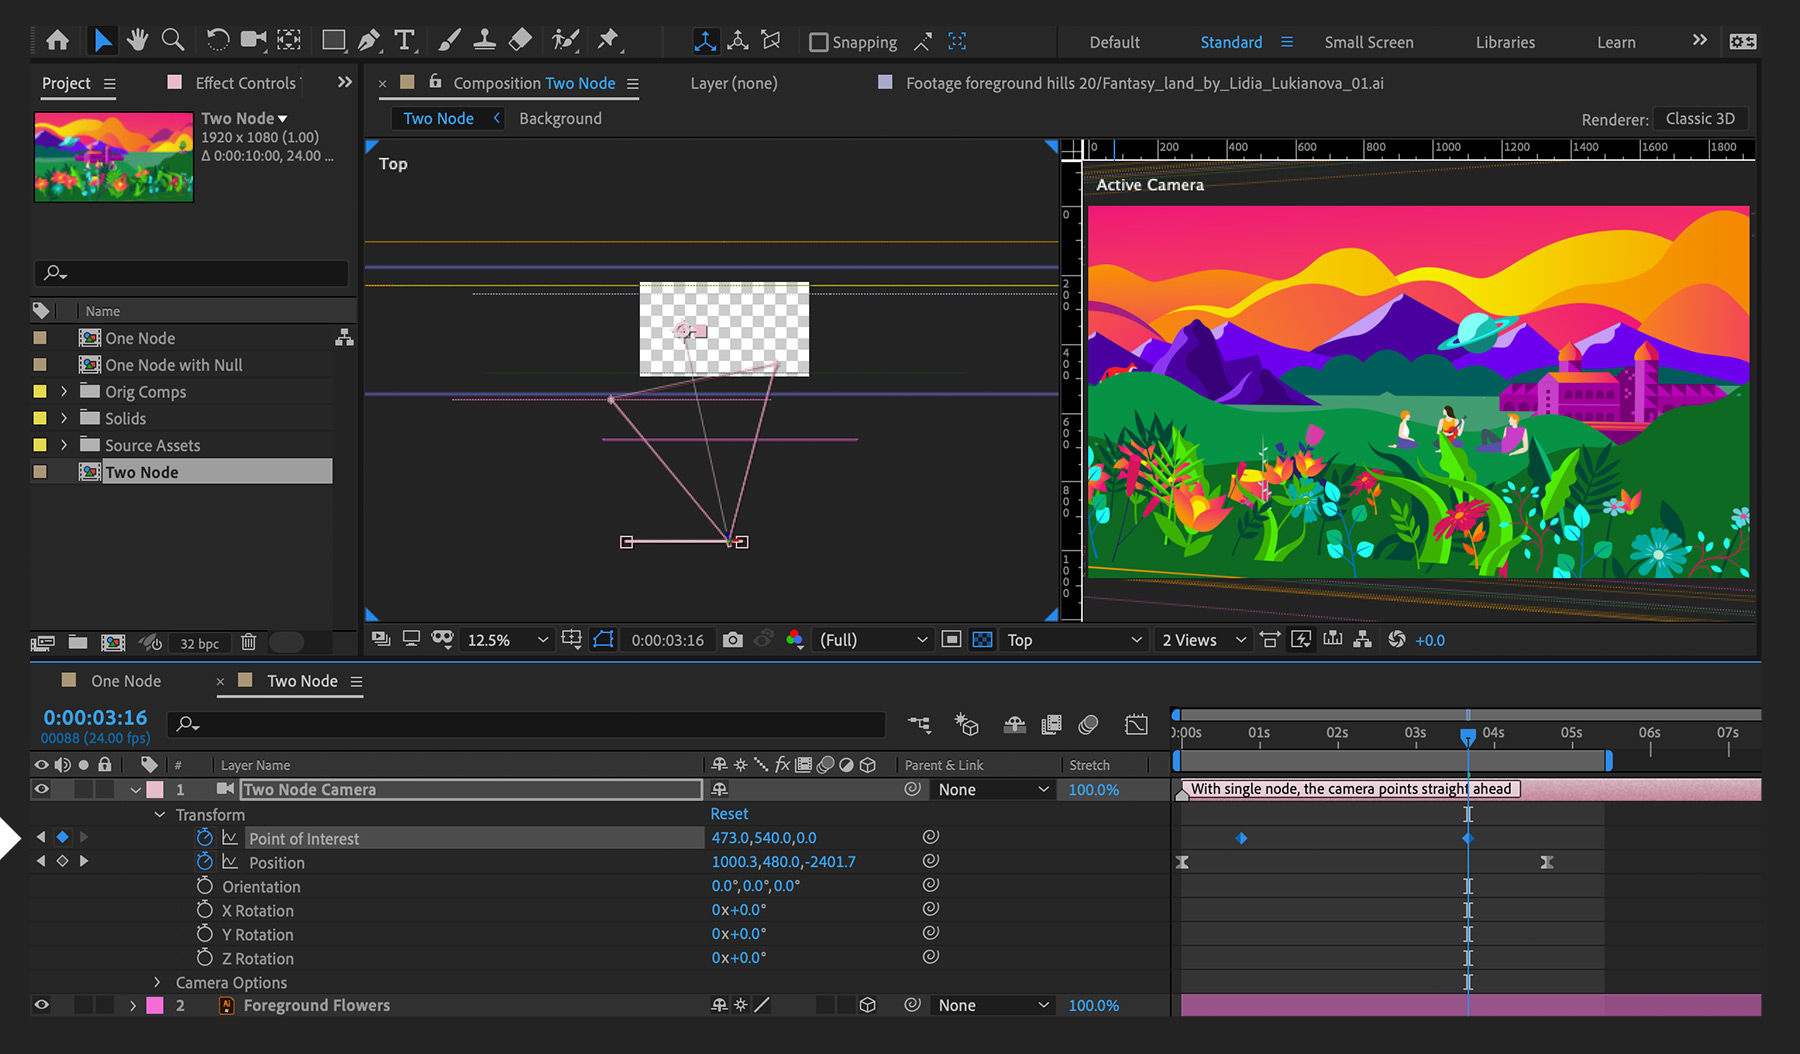Click the Home icon
The width and height of the screenshot is (1800, 1054).
58,40
